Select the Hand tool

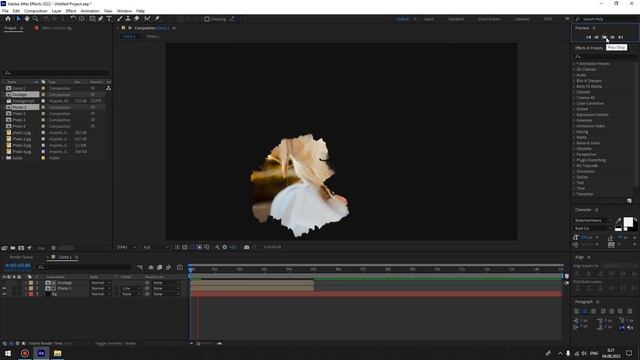point(27,19)
